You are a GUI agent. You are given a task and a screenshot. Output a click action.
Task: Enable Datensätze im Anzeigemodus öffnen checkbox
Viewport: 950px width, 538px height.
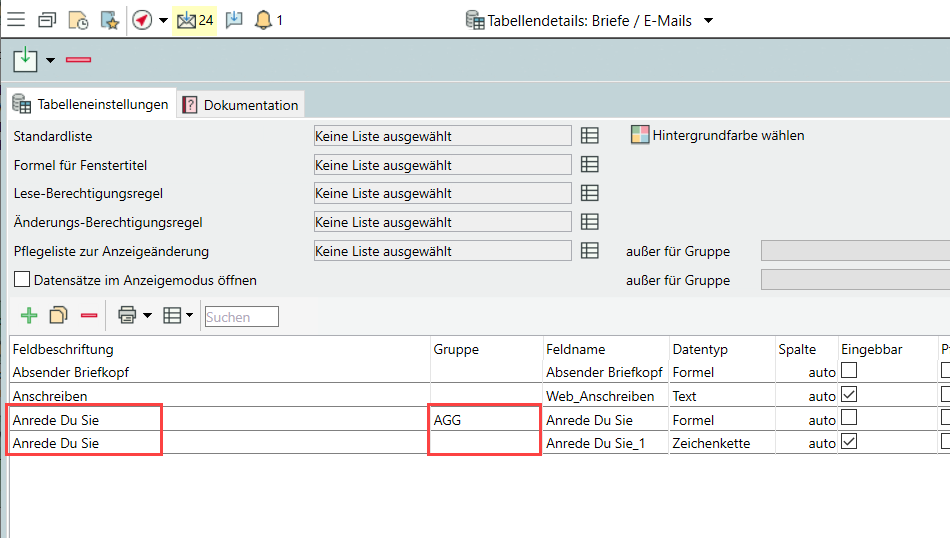tap(22, 280)
